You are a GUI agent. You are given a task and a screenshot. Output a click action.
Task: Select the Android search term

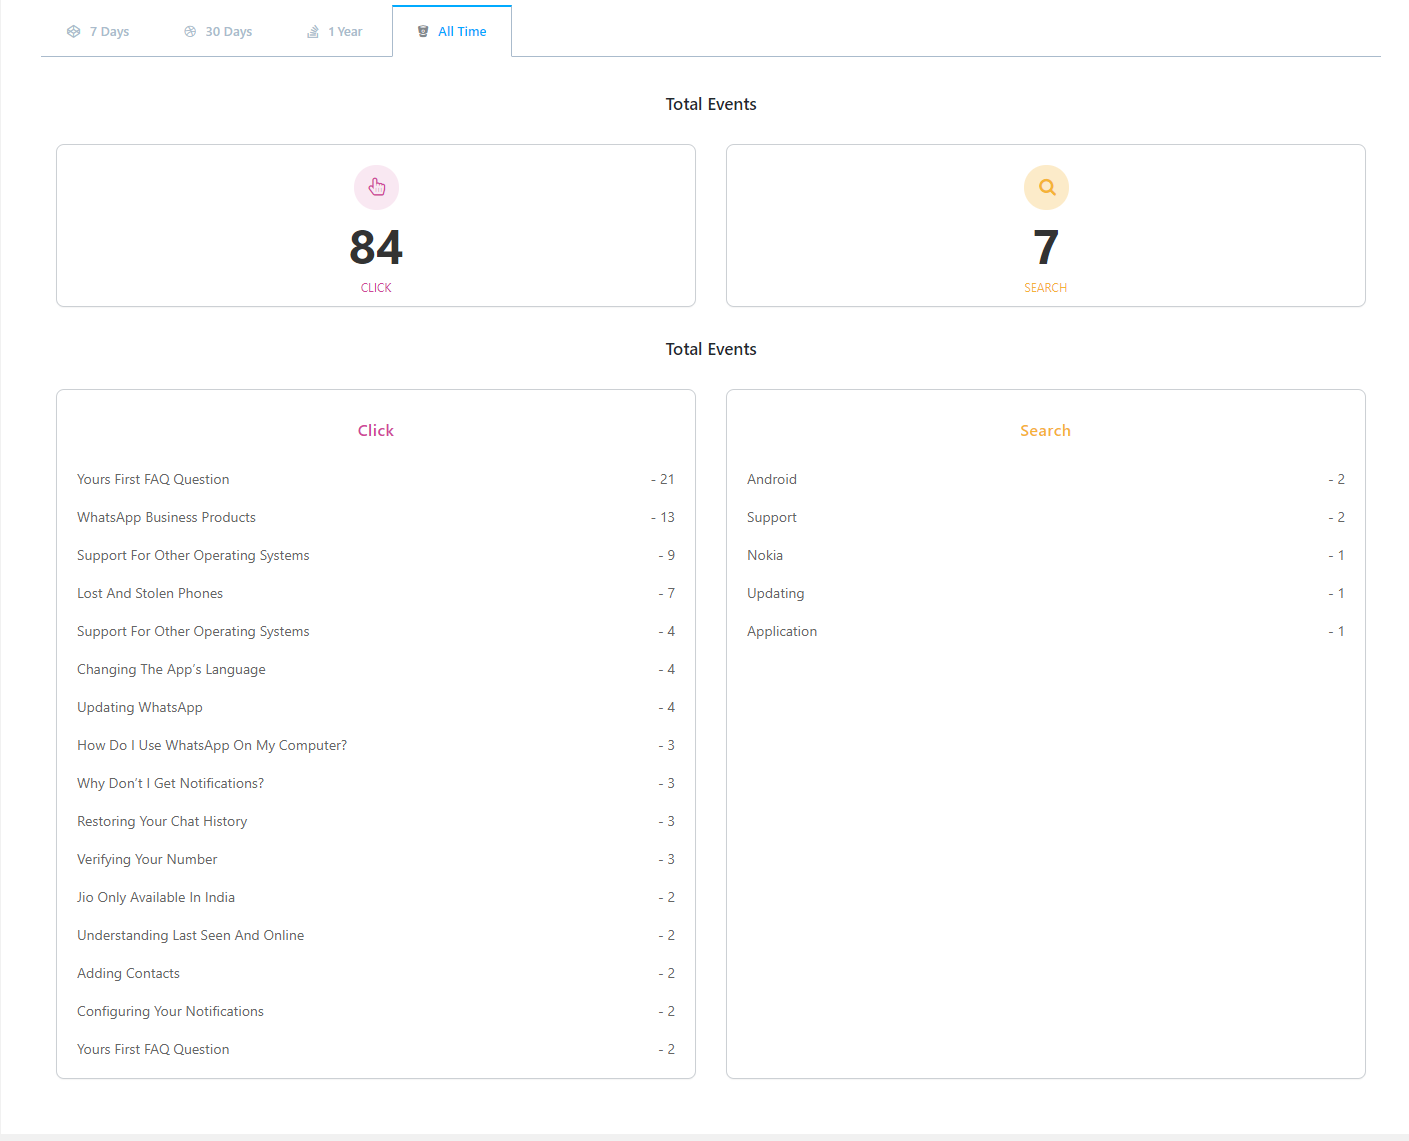tap(772, 480)
